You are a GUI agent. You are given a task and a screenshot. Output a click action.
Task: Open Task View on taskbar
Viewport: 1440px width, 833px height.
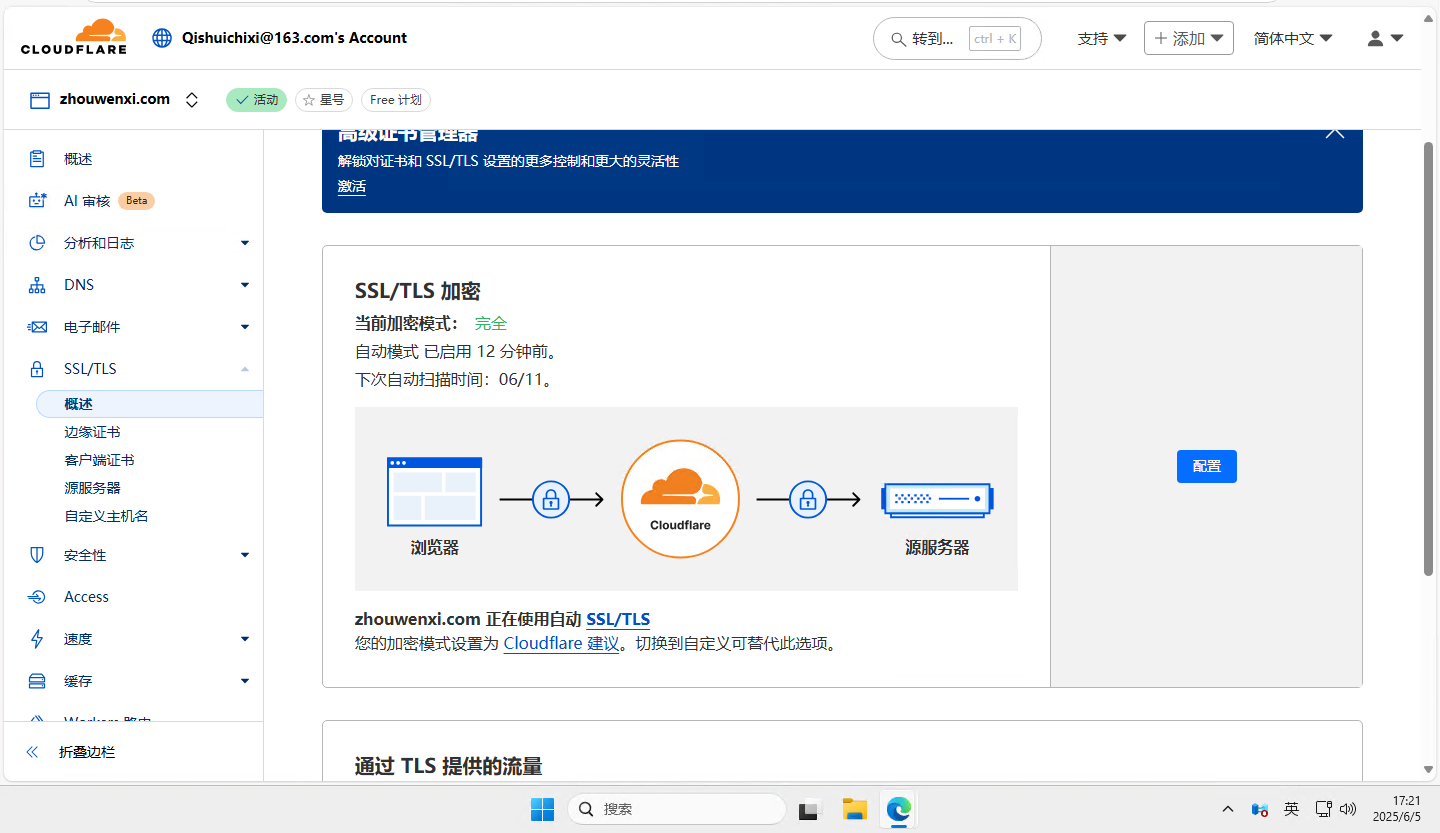(x=810, y=809)
